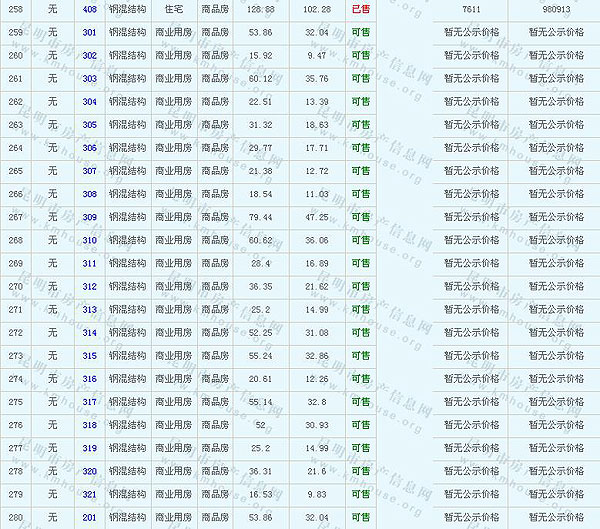This screenshot has width=600, height=529.
Task: Click the red 已售 sold status
Action: pos(360,9)
